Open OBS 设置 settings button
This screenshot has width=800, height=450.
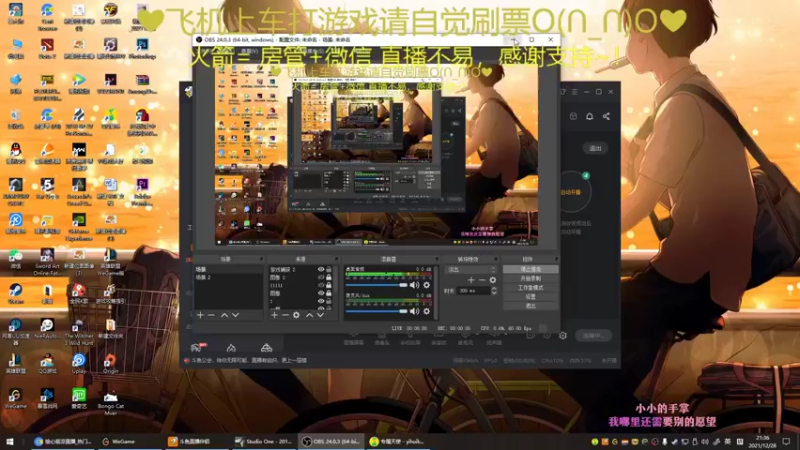coord(531,296)
